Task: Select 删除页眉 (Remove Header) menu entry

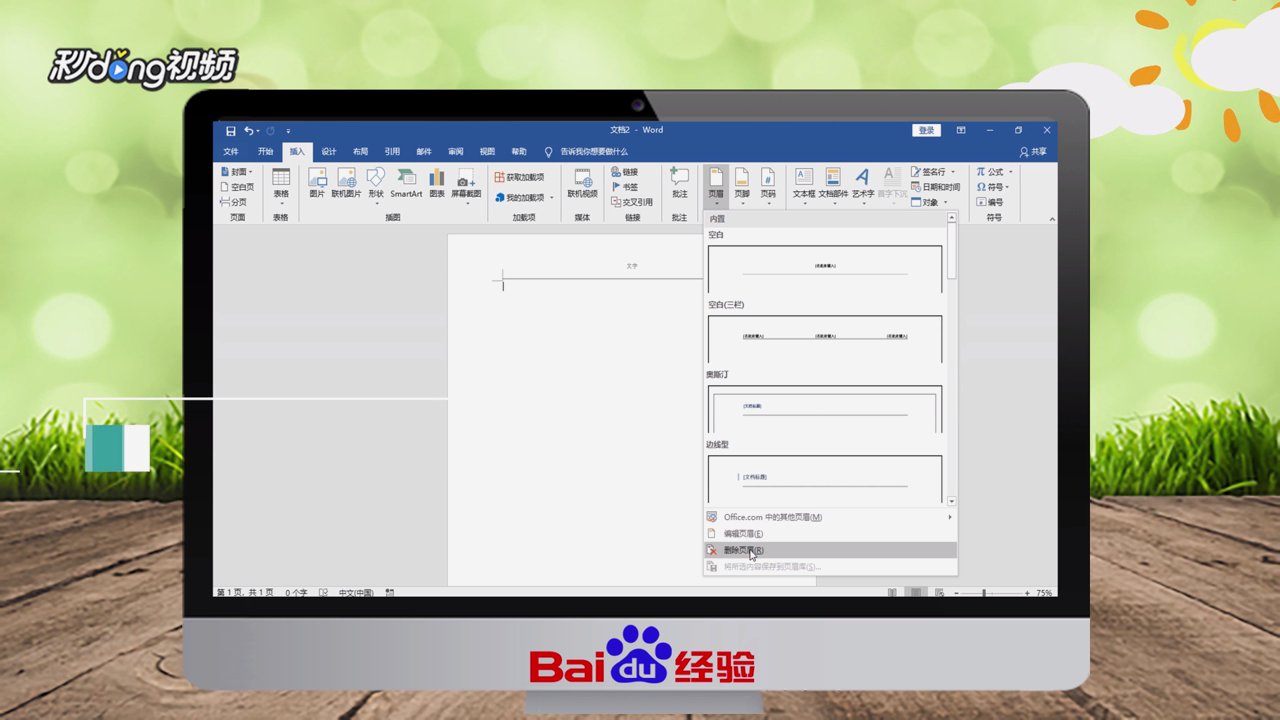Action: coord(745,549)
